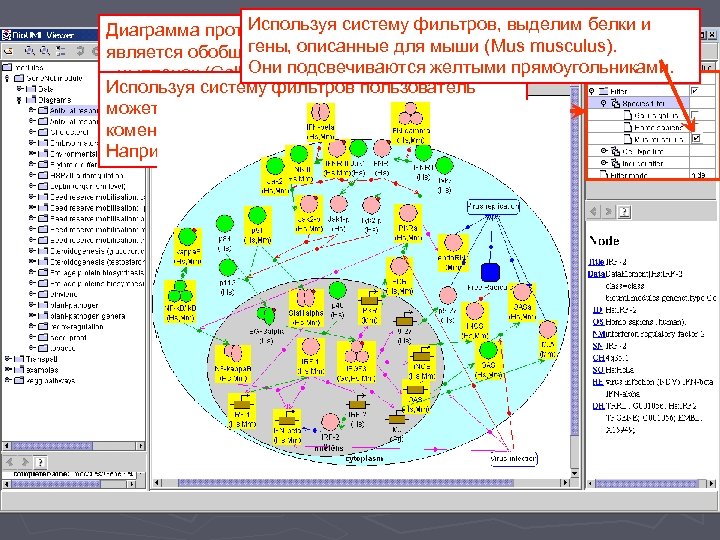This screenshot has height=540, width=720.
Task: Select the IFN-beta node at top
Action: tap(321, 121)
